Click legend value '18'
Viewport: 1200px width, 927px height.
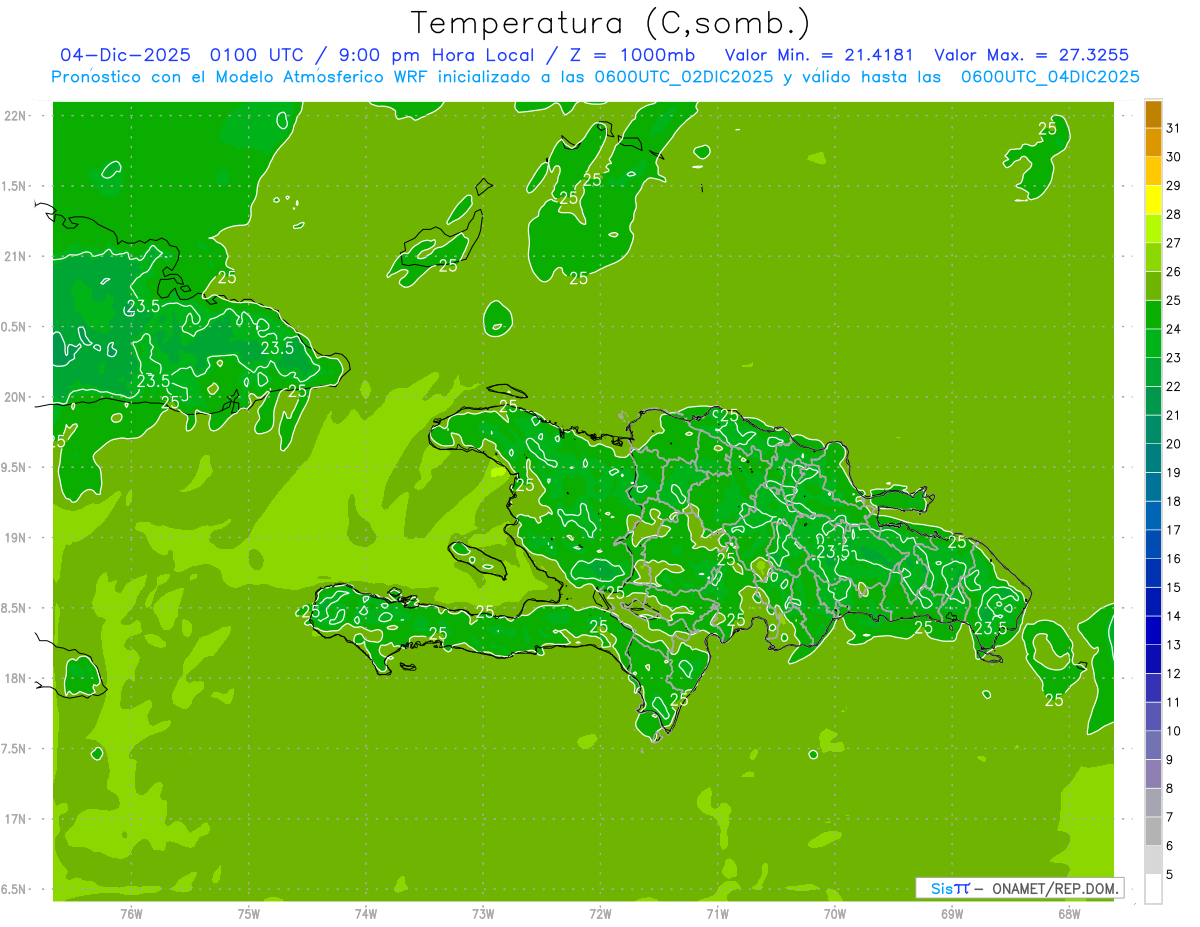(1174, 501)
